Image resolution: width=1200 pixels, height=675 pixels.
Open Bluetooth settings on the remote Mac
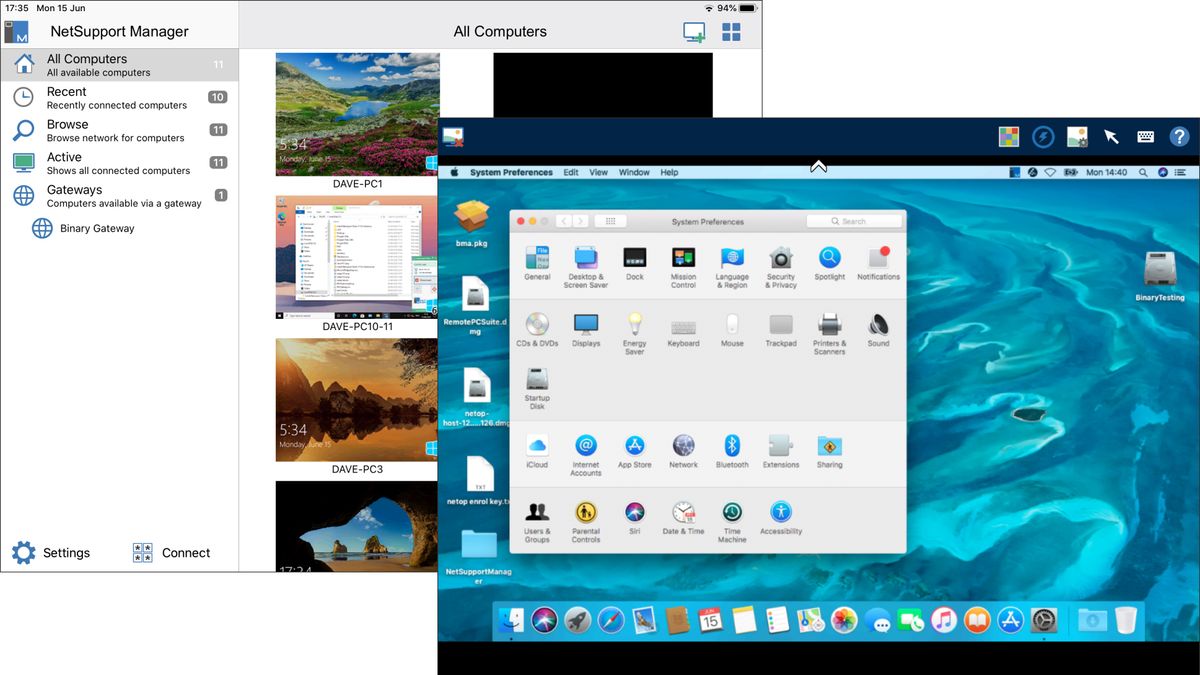pos(732,445)
